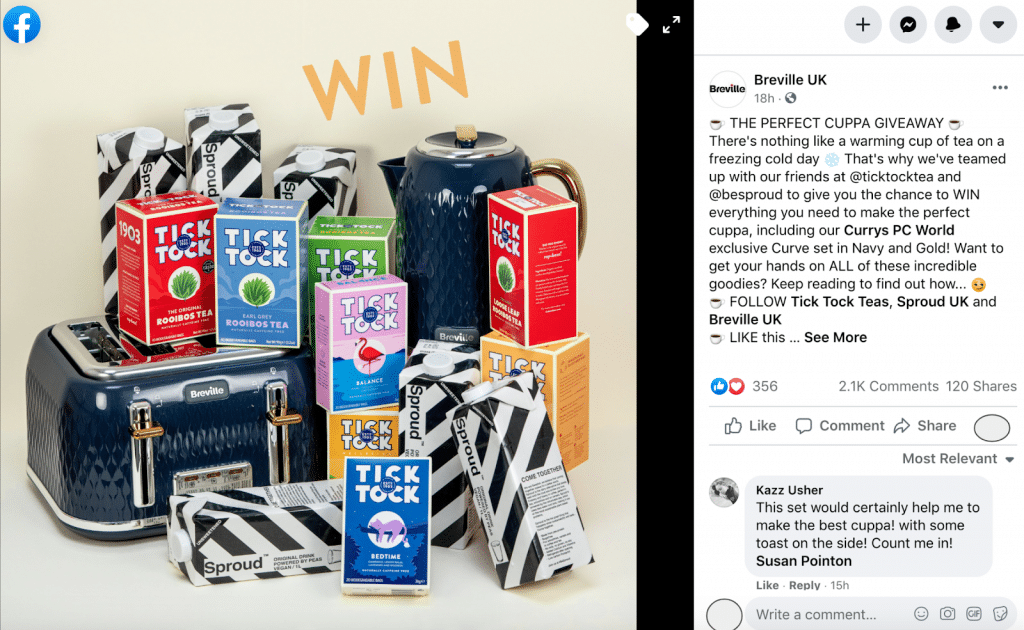Screen dimensions: 1024x630
Task: Expand post text with See More
Action: pyautogui.click(x=835, y=338)
